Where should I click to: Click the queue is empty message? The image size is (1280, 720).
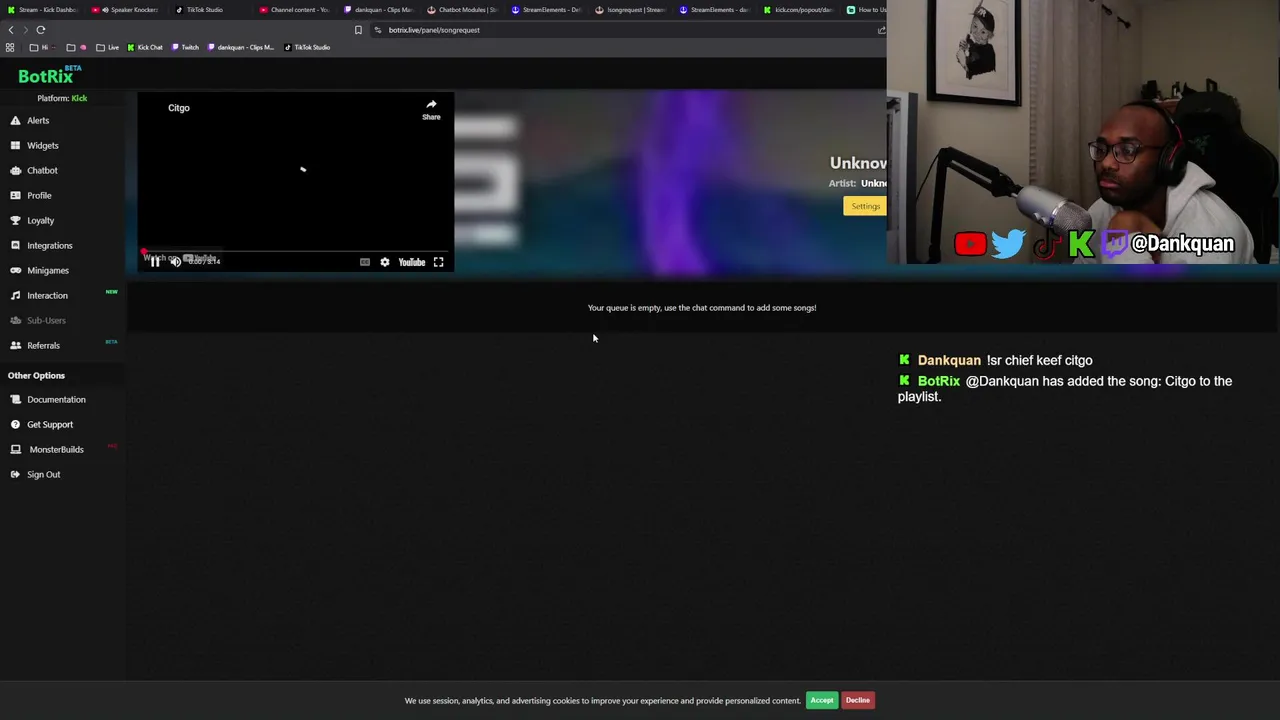pyautogui.click(x=702, y=308)
